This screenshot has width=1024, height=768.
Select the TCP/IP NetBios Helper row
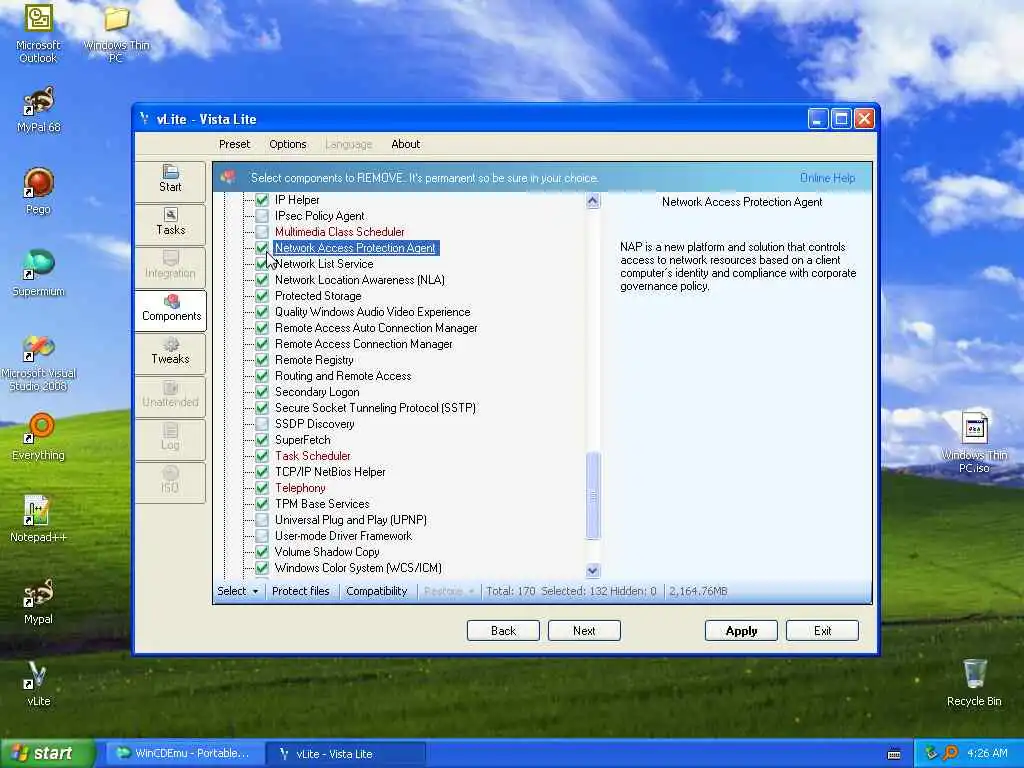click(330, 472)
